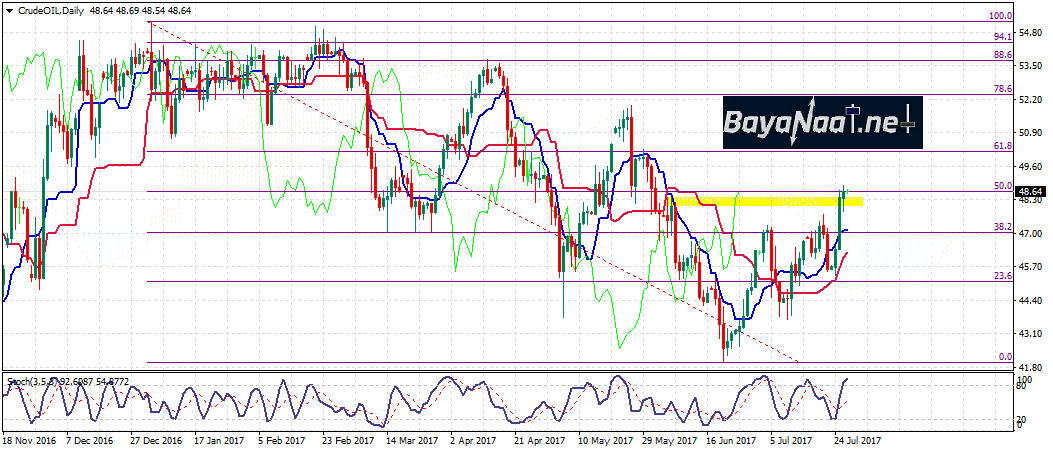Click the 23.6 Fibonacci level label
This screenshot has width=1053, height=452.
coord(1003,276)
